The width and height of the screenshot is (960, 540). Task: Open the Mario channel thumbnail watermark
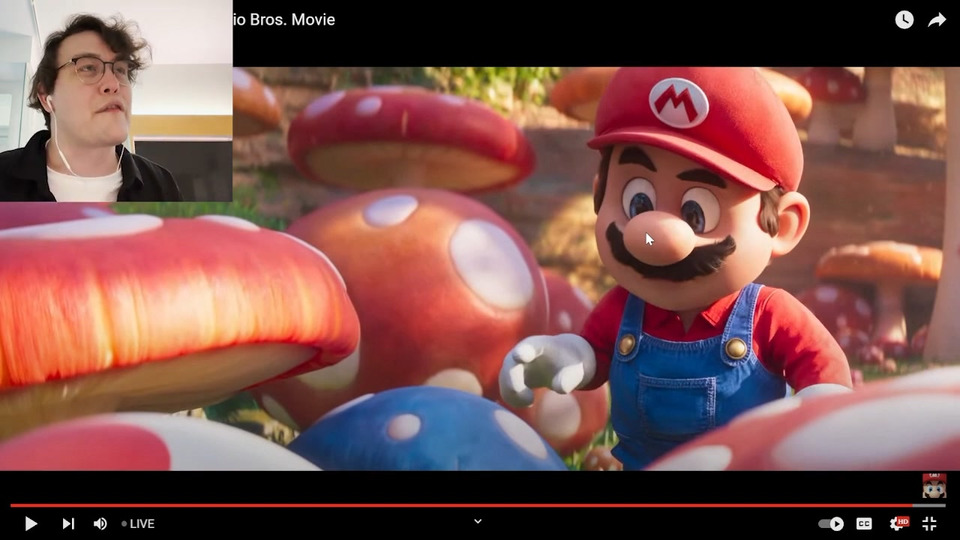(x=934, y=486)
